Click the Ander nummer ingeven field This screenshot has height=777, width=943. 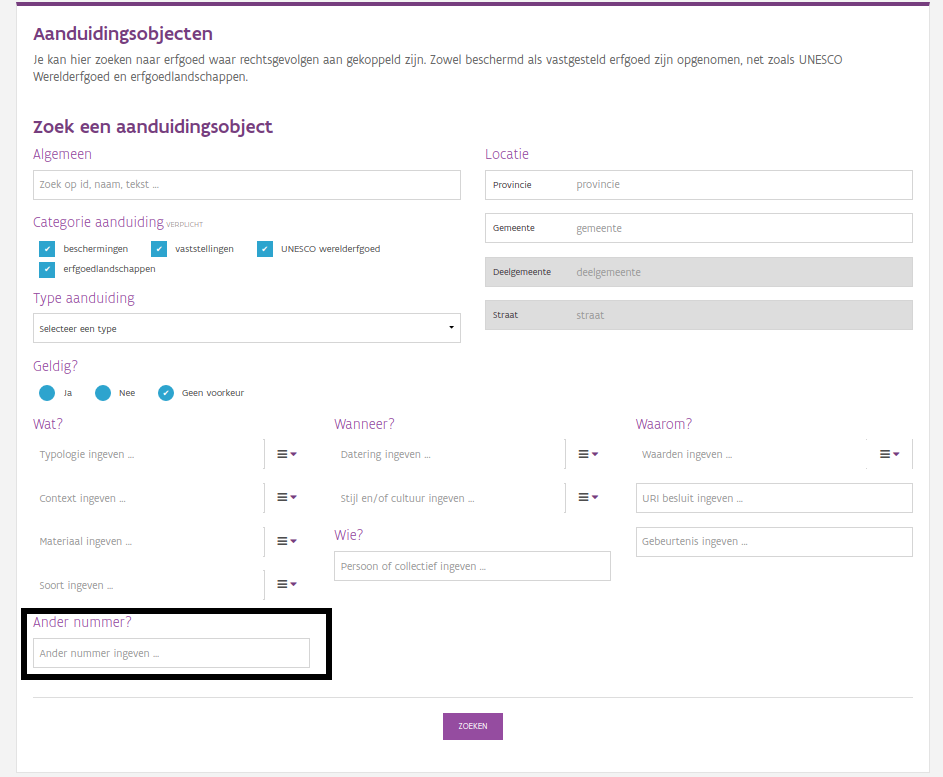click(x=171, y=653)
